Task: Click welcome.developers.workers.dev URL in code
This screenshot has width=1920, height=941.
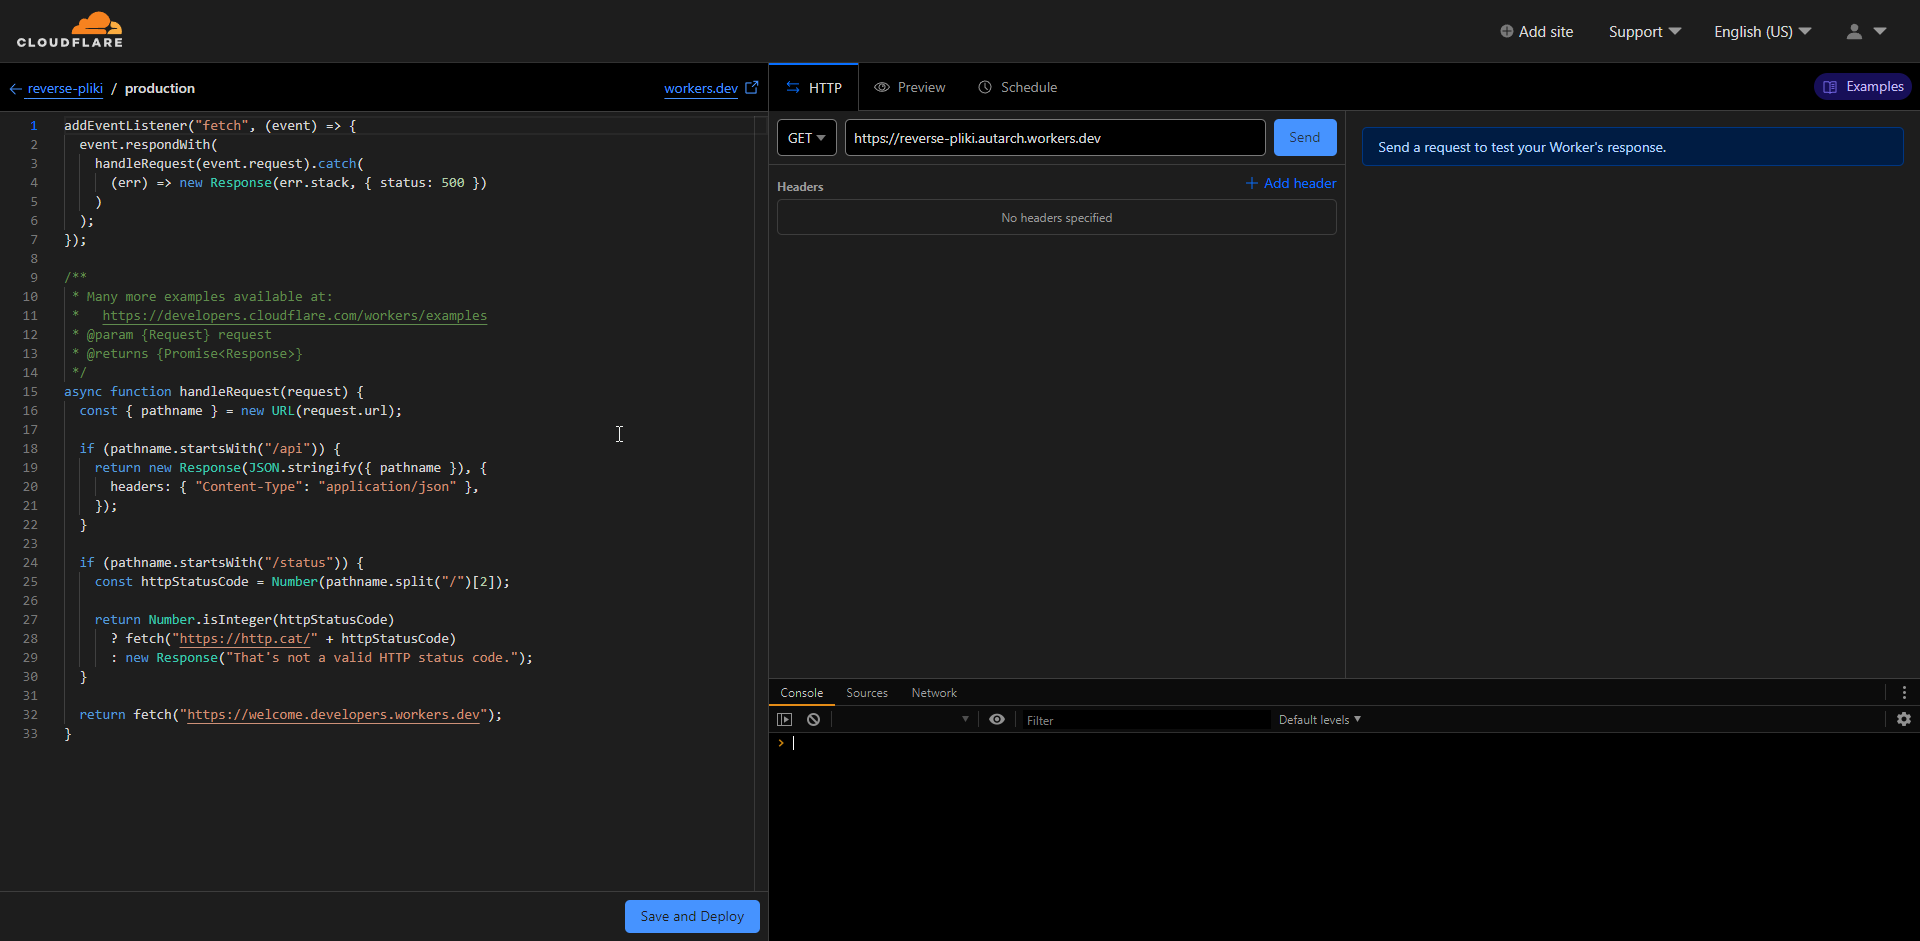Action: click(x=334, y=715)
